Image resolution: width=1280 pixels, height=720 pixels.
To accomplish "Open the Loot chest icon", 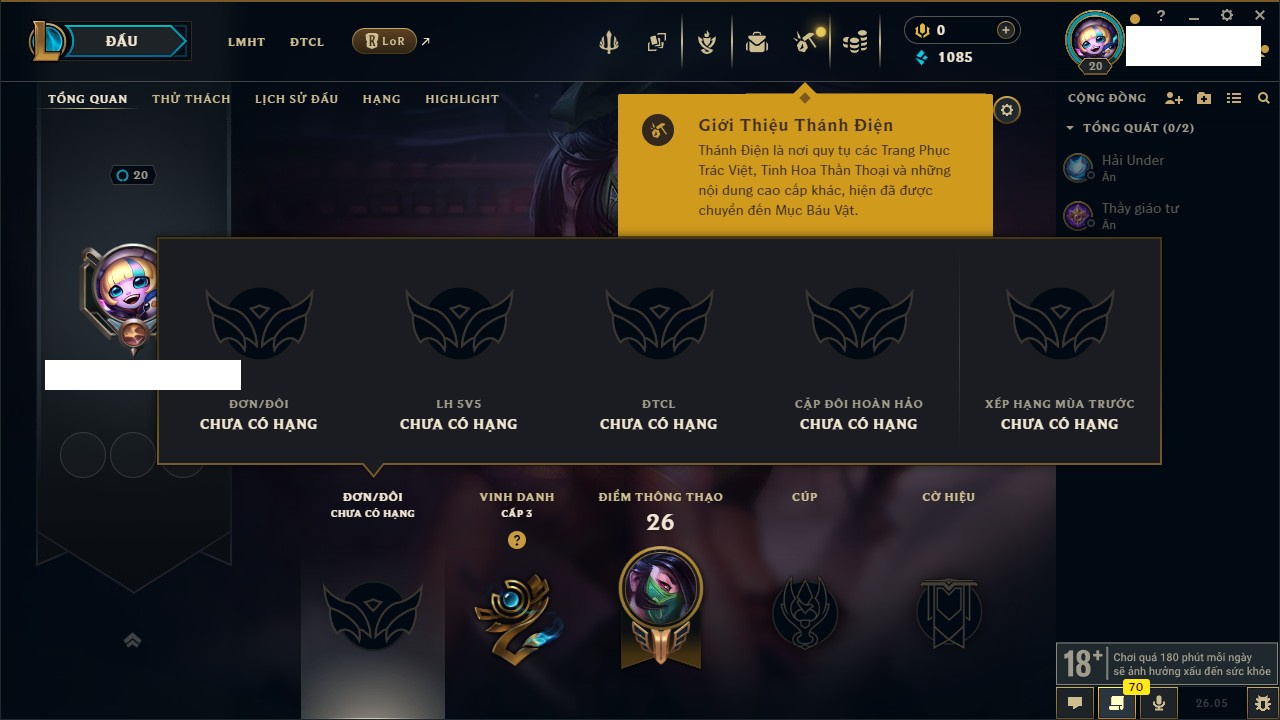I will point(756,42).
